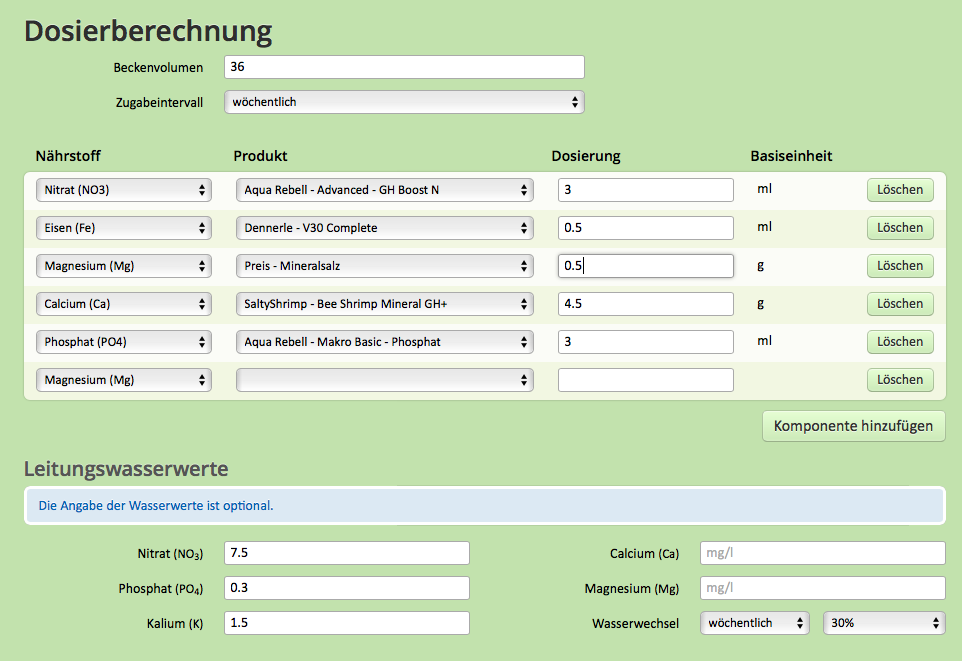
Task: Open the Zugabeintervall dropdown showing wöchentlich
Action: [x=404, y=102]
